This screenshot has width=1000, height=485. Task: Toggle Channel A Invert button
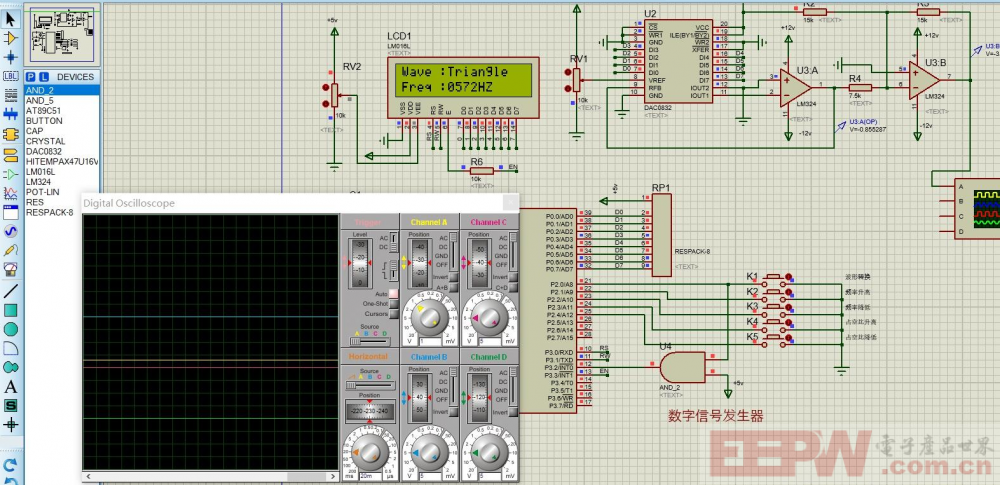453,277
